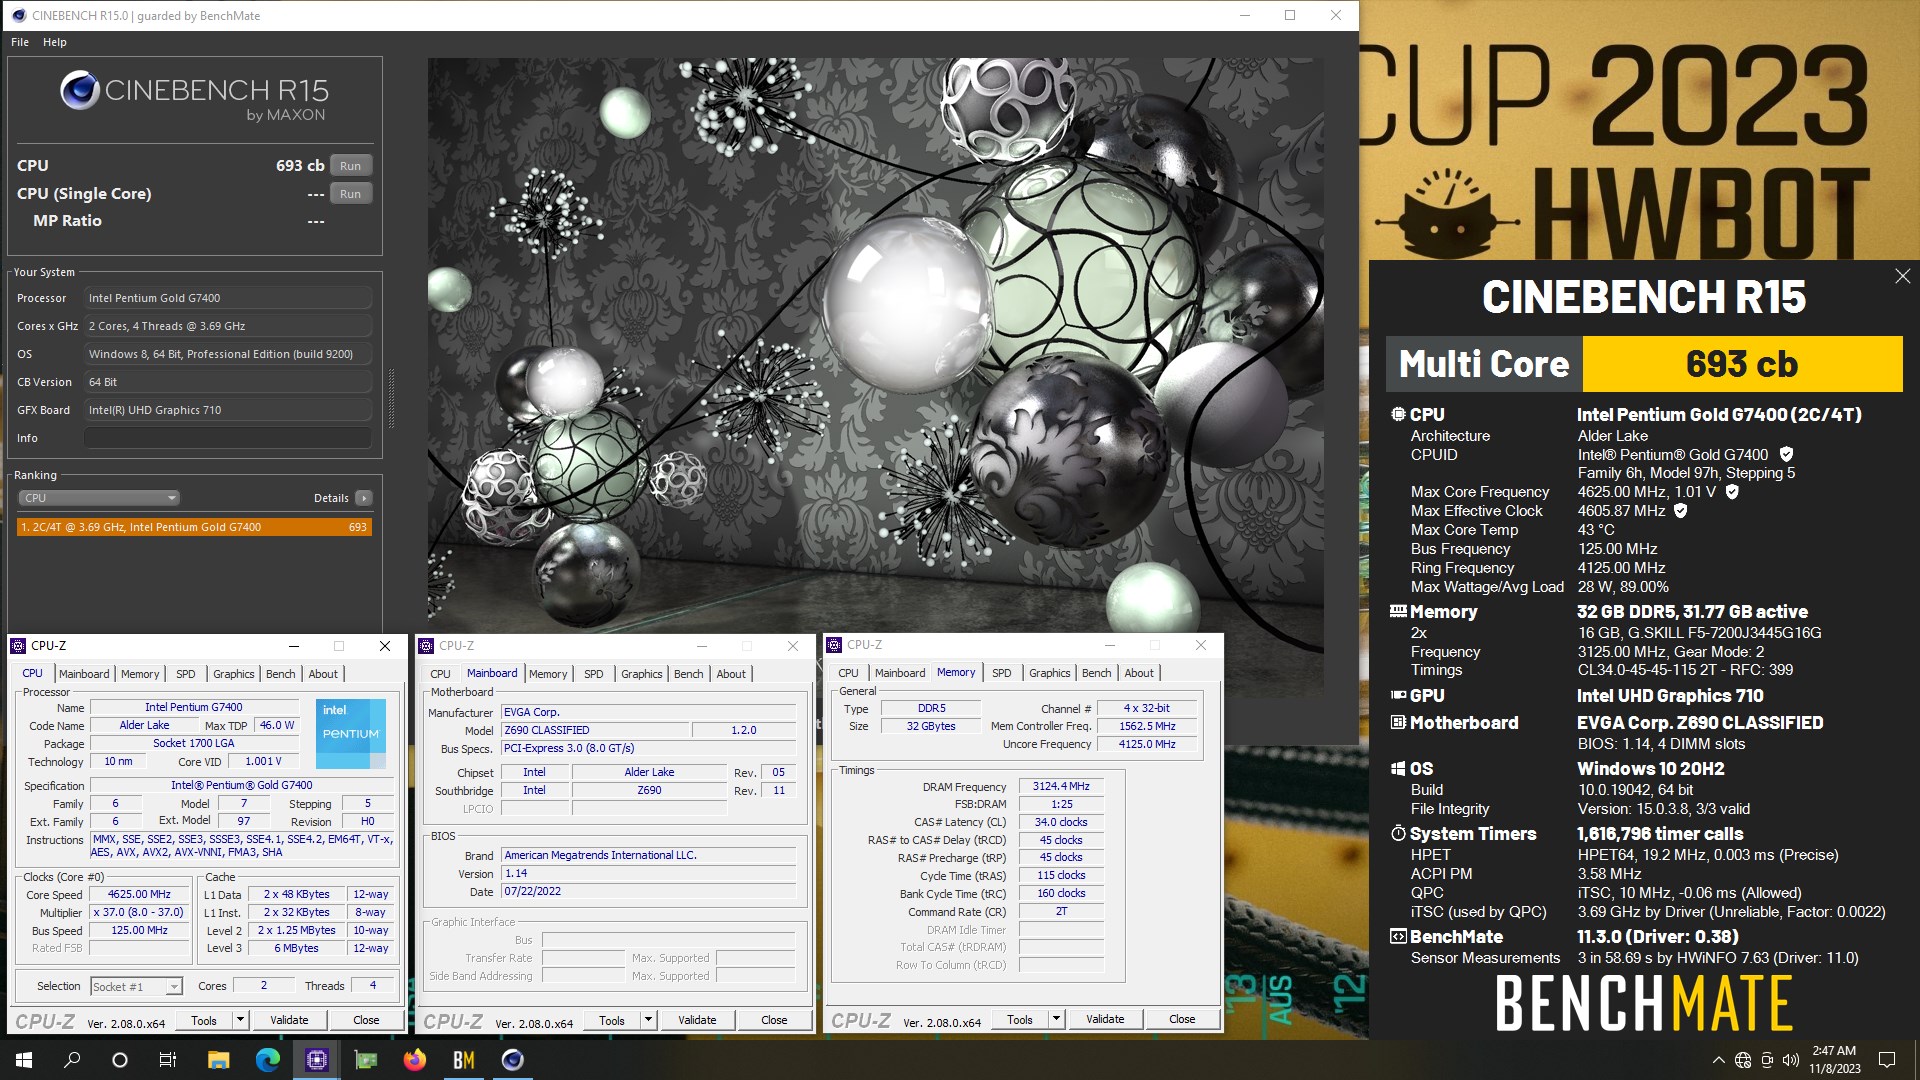This screenshot has width=1920, height=1080.
Task: Run the CPU benchmark
Action: (x=350, y=166)
